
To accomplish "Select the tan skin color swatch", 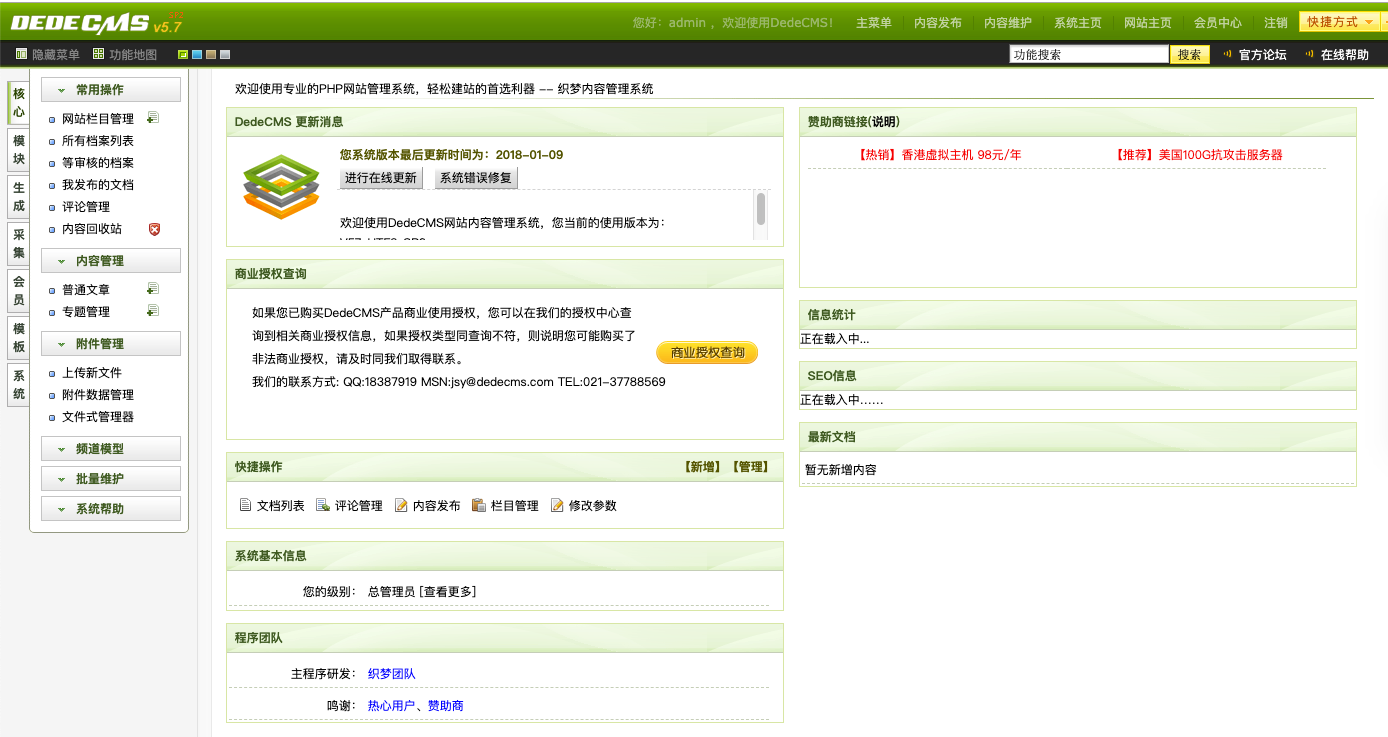I will click(211, 54).
